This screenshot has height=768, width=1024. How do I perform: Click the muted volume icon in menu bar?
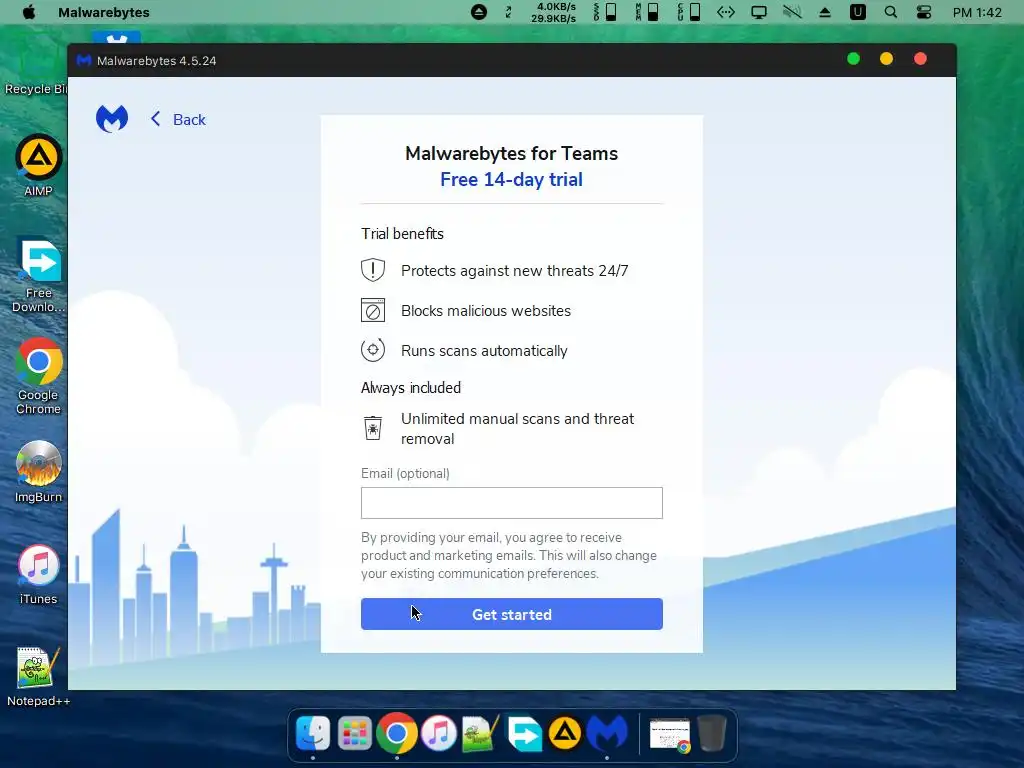pos(792,12)
